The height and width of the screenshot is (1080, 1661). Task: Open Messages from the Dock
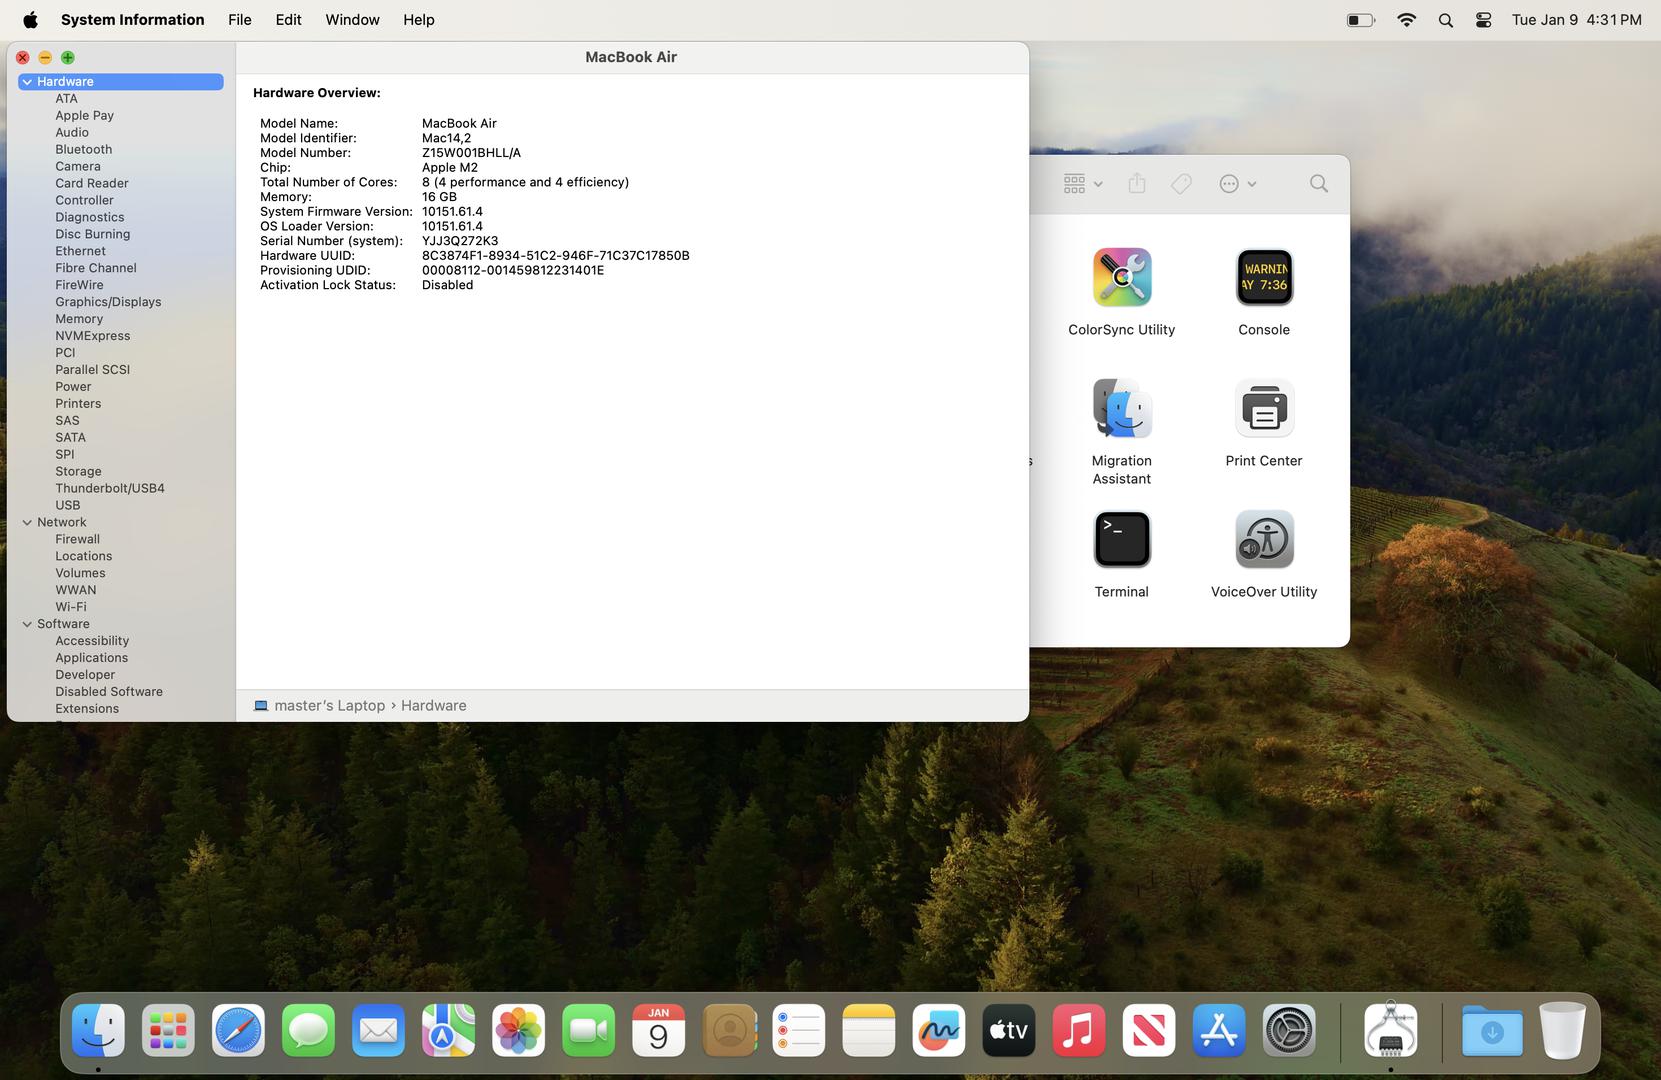pos(308,1030)
